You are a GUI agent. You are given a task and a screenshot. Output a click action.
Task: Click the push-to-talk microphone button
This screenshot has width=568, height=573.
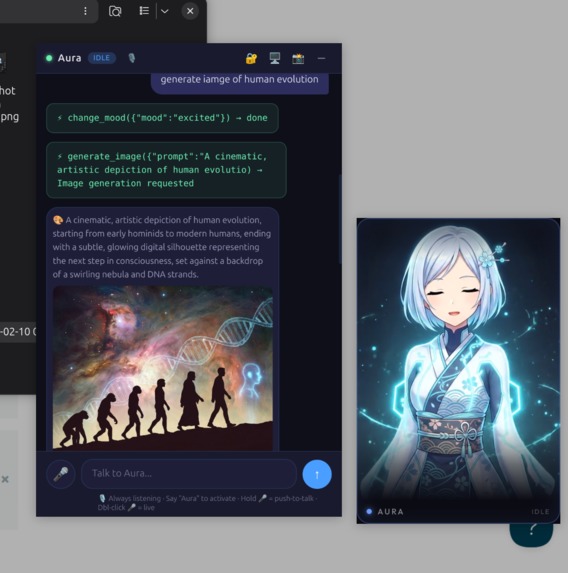[x=61, y=474]
